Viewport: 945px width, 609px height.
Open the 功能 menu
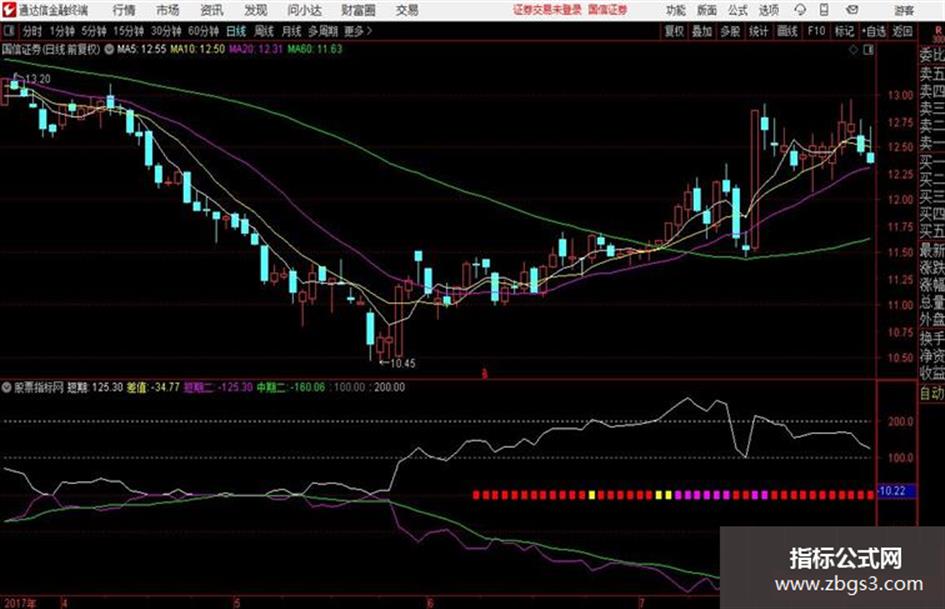coord(676,10)
